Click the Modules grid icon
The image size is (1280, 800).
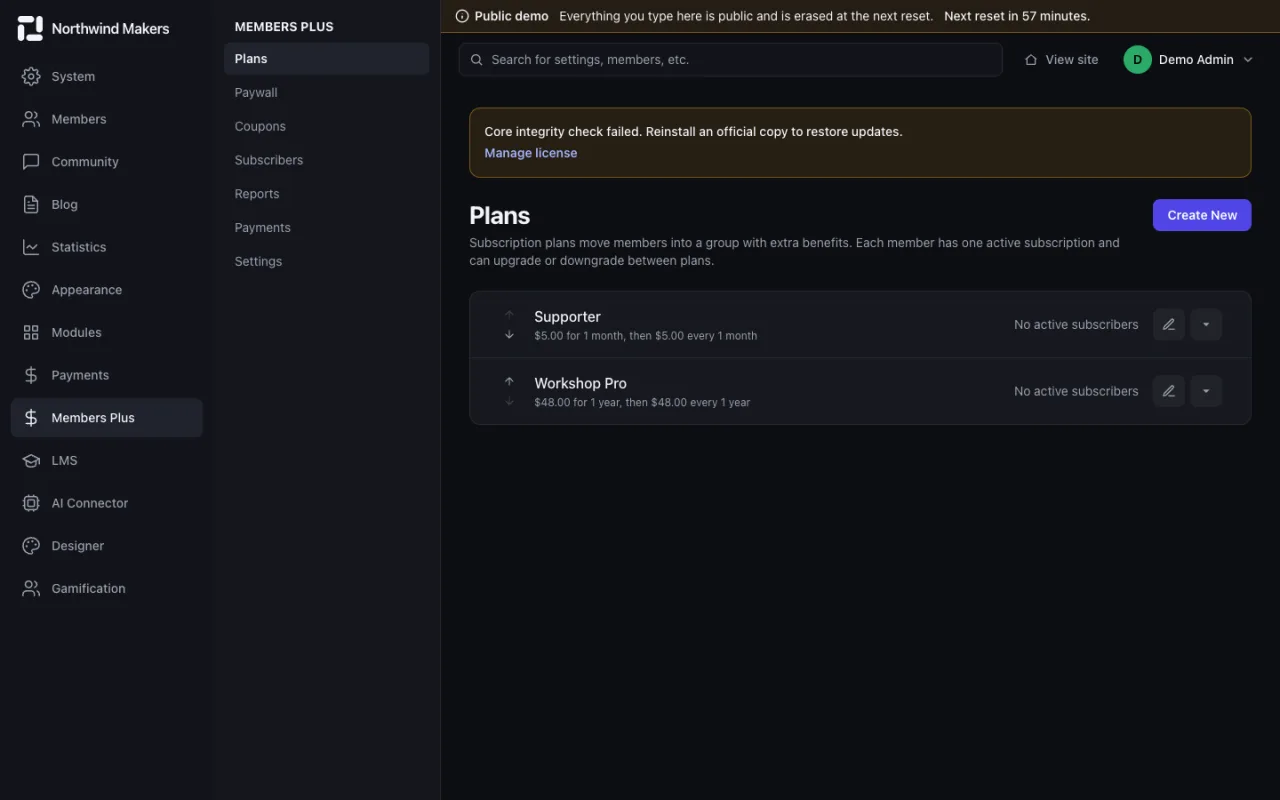pos(31,332)
